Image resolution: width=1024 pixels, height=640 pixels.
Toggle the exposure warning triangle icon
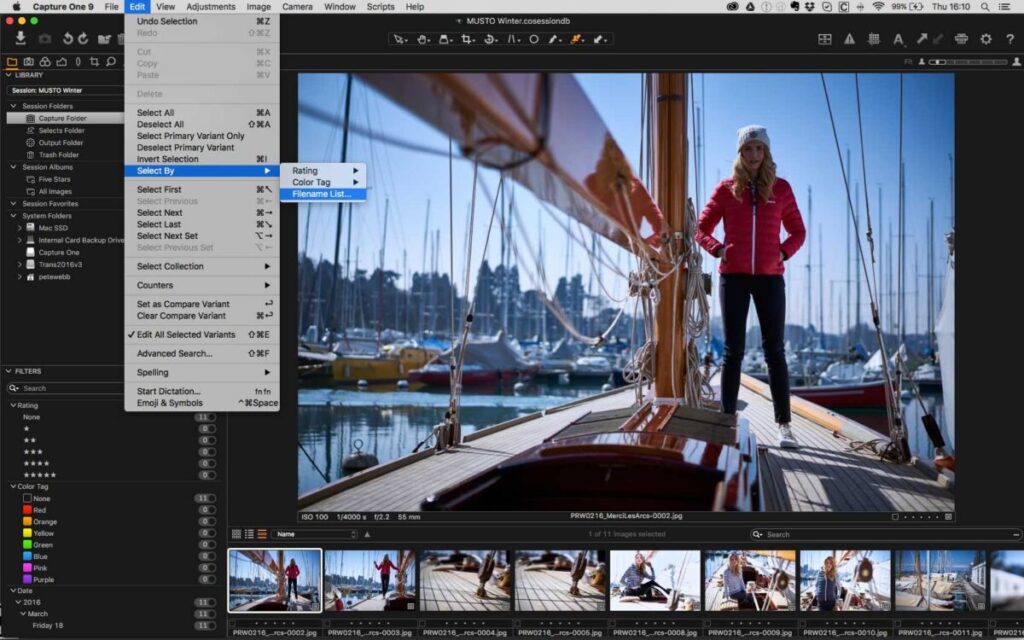tap(849, 39)
